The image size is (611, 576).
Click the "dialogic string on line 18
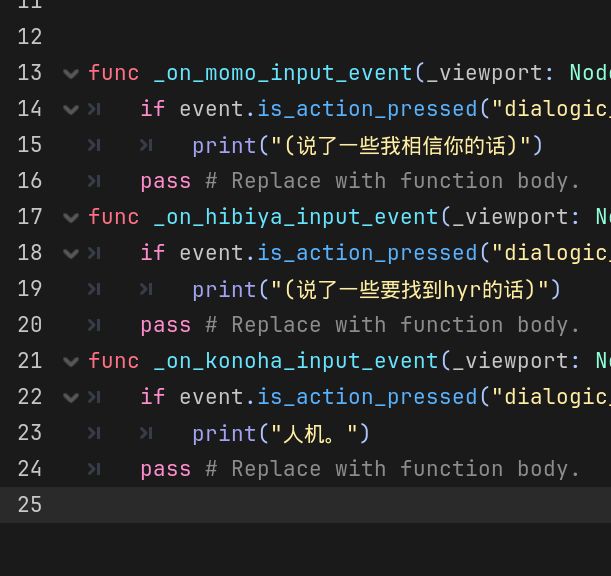[x=551, y=253]
